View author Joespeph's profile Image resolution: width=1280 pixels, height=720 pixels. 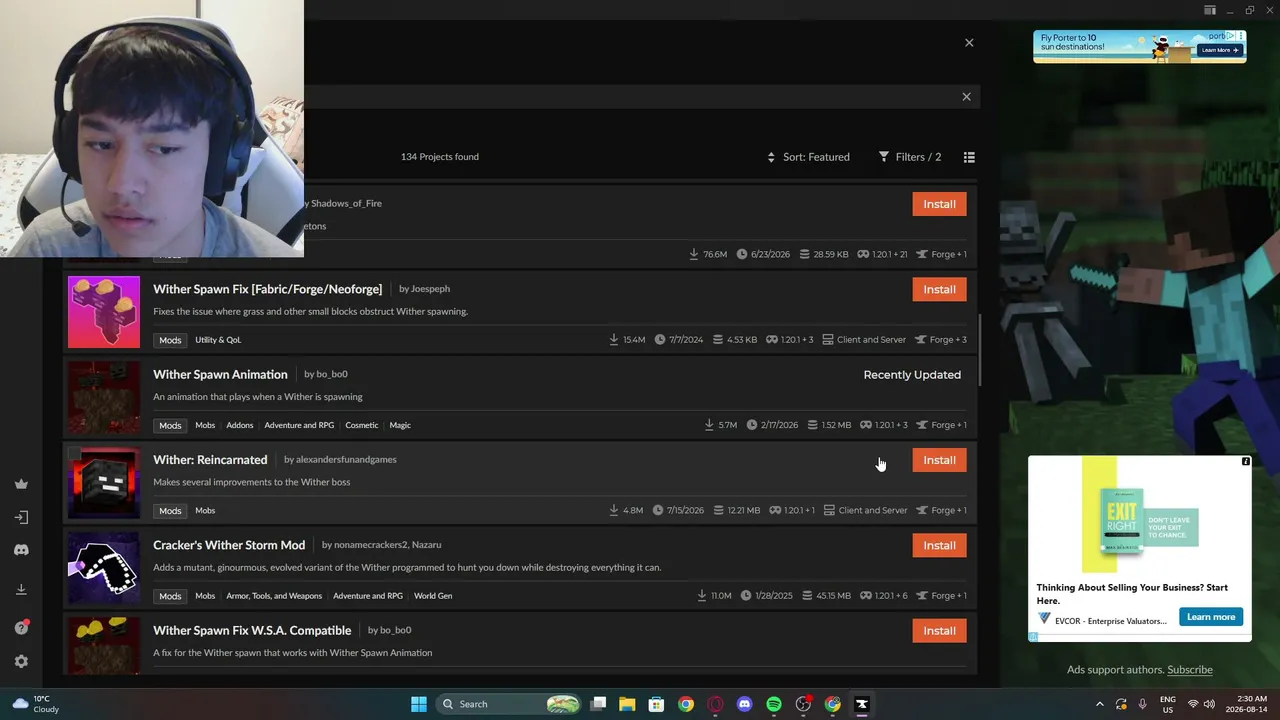tap(431, 289)
